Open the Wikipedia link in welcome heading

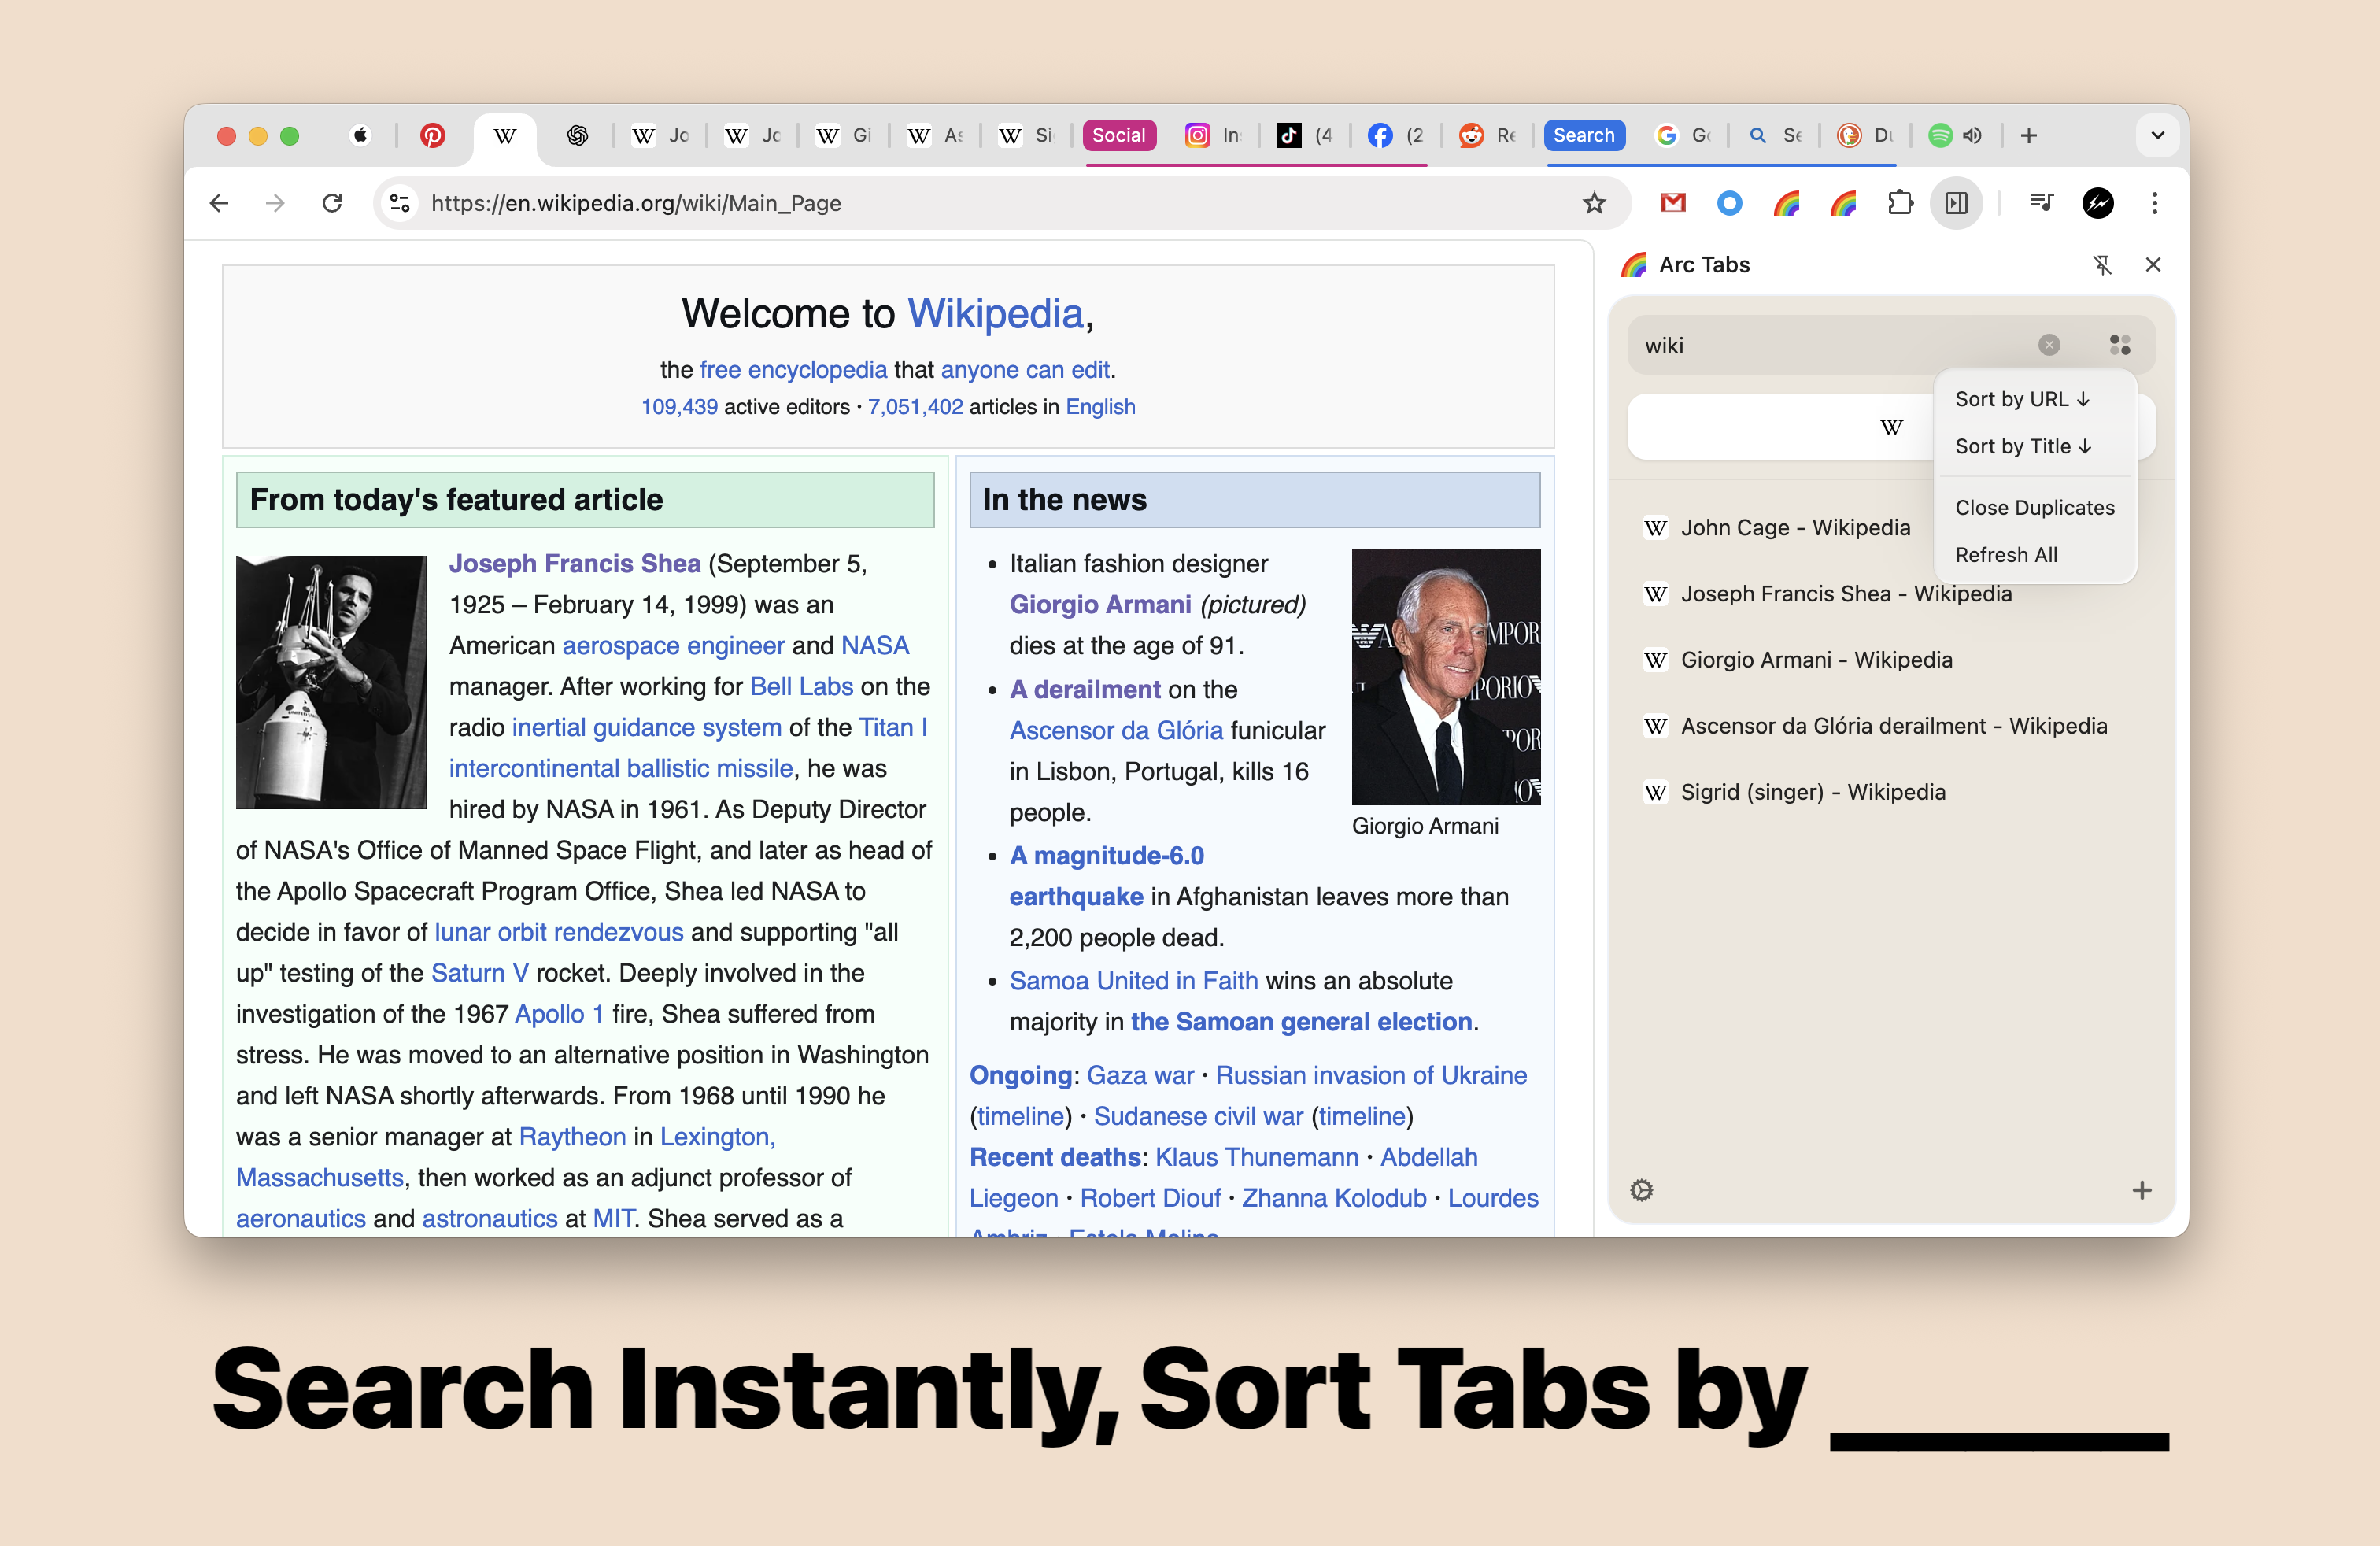[x=995, y=314]
